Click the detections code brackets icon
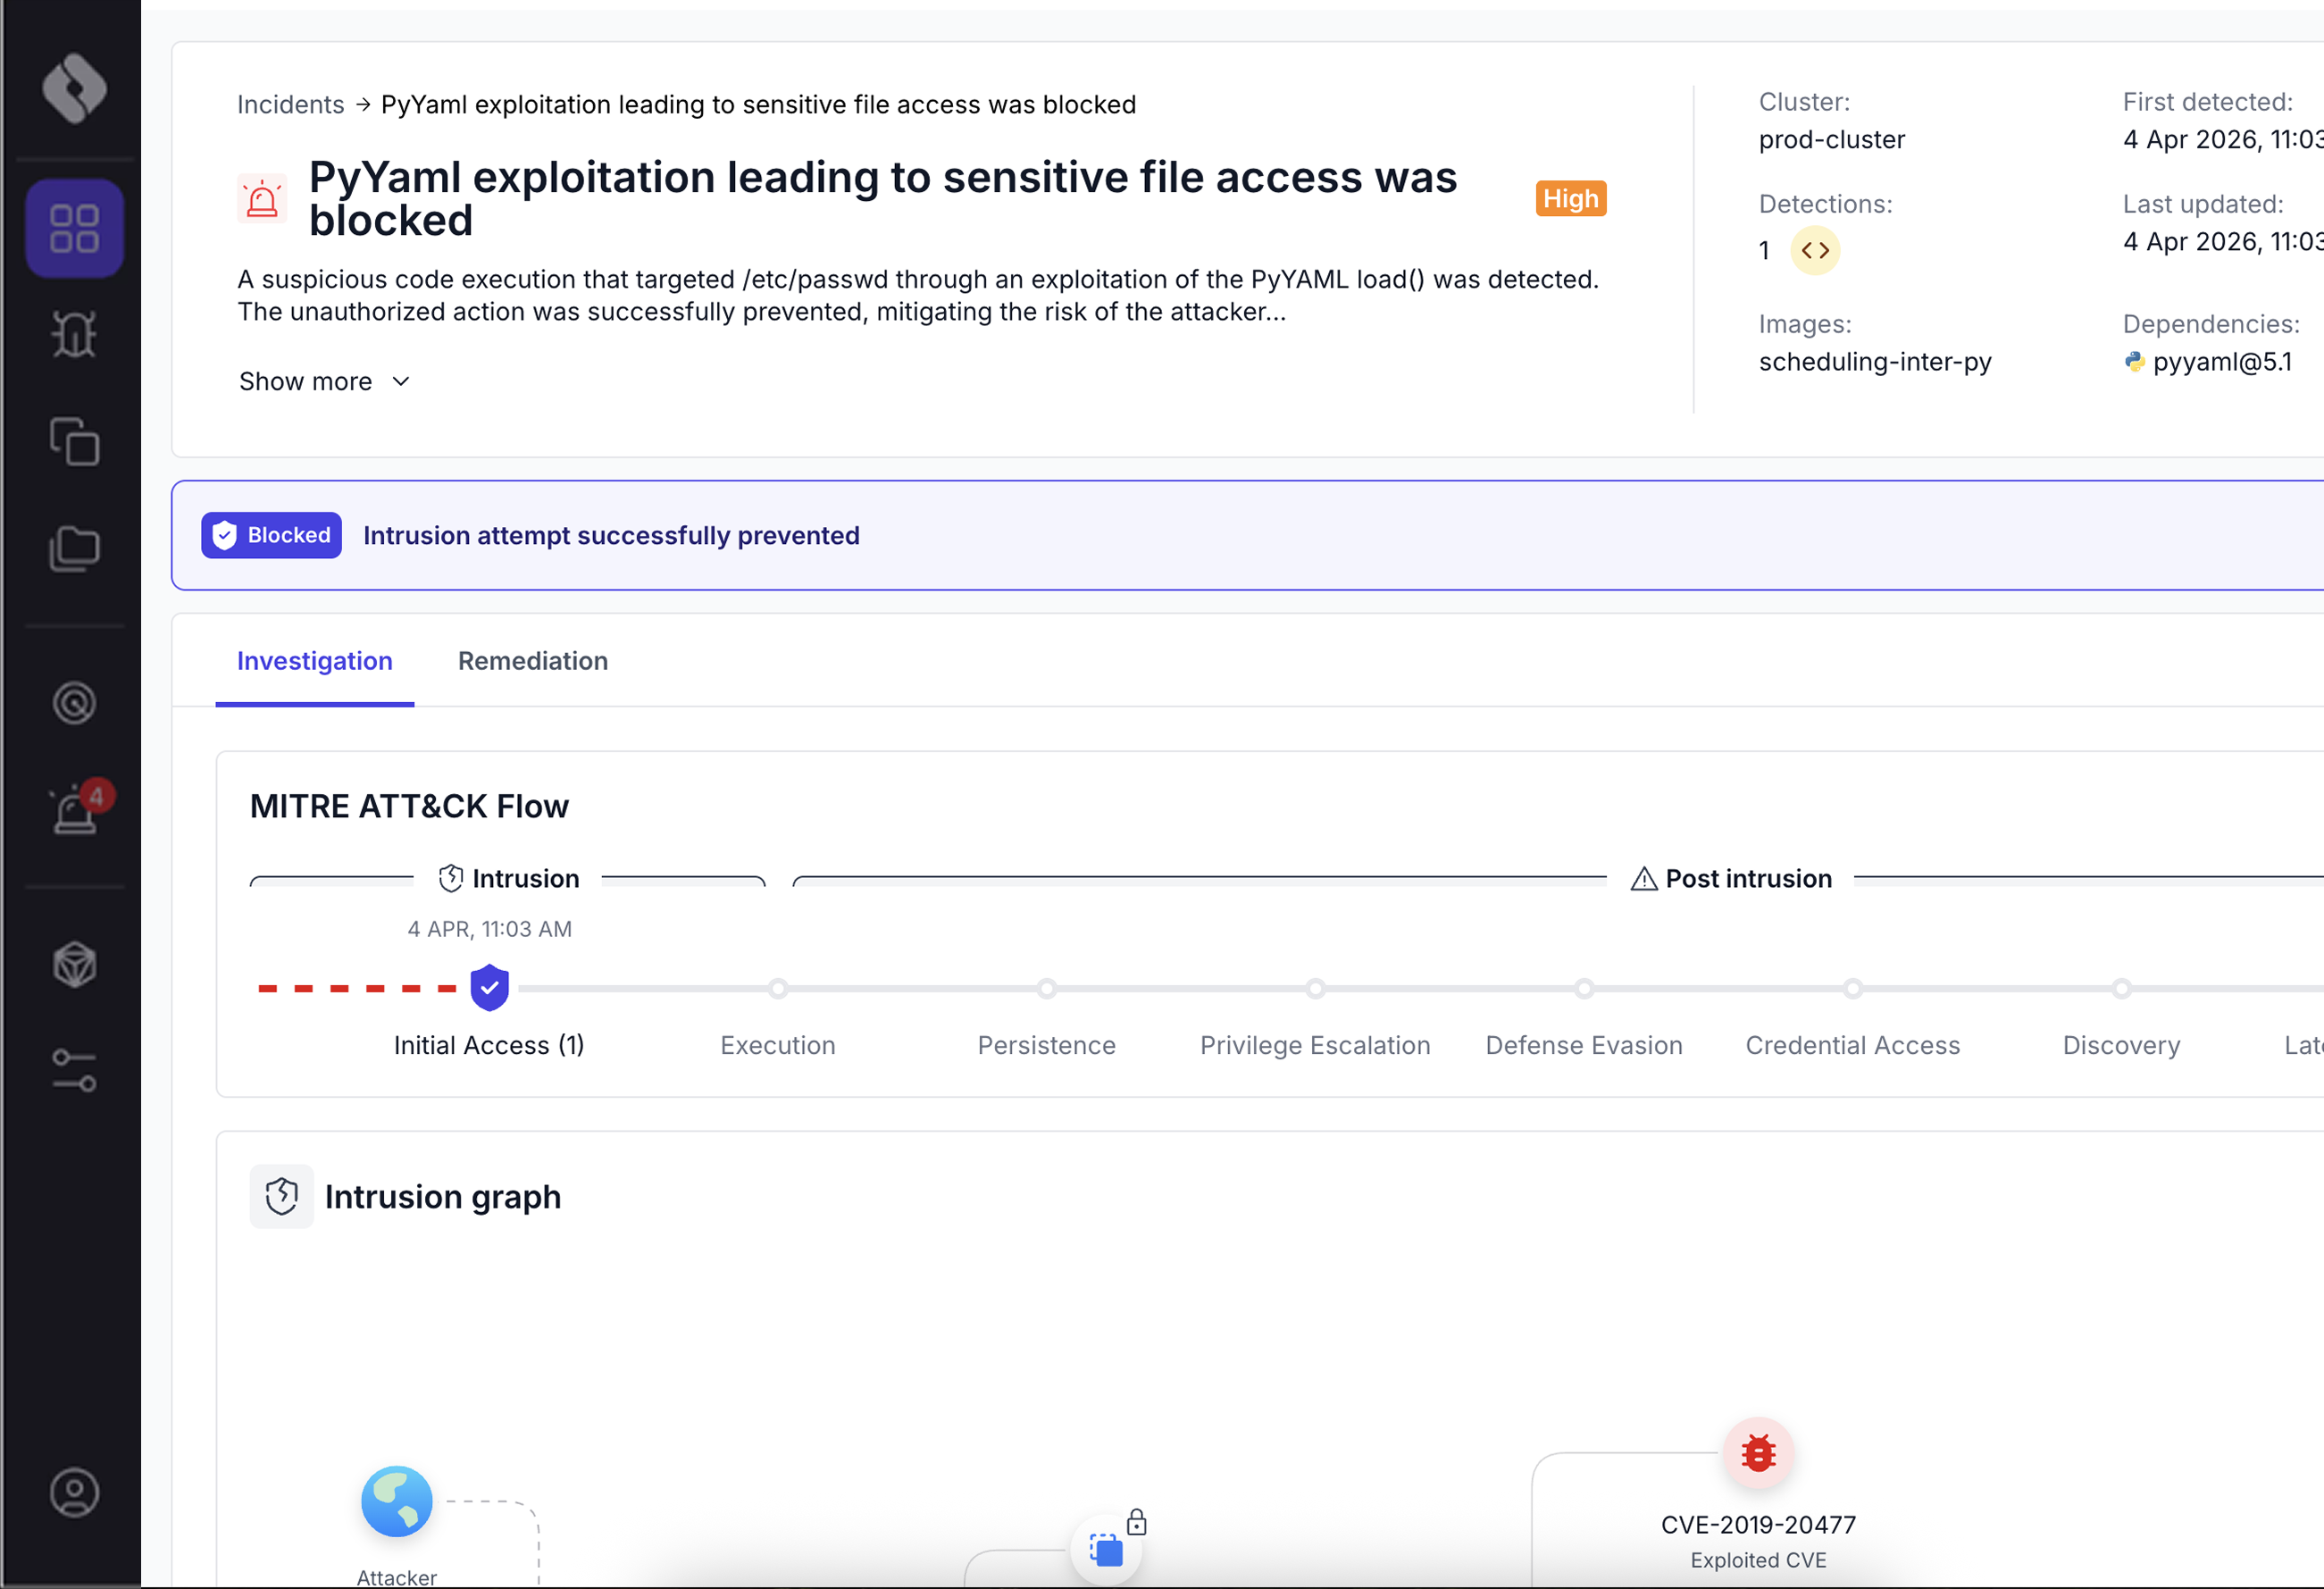Screen dimensions: 2324x1589 pyautogui.click(x=1815, y=250)
